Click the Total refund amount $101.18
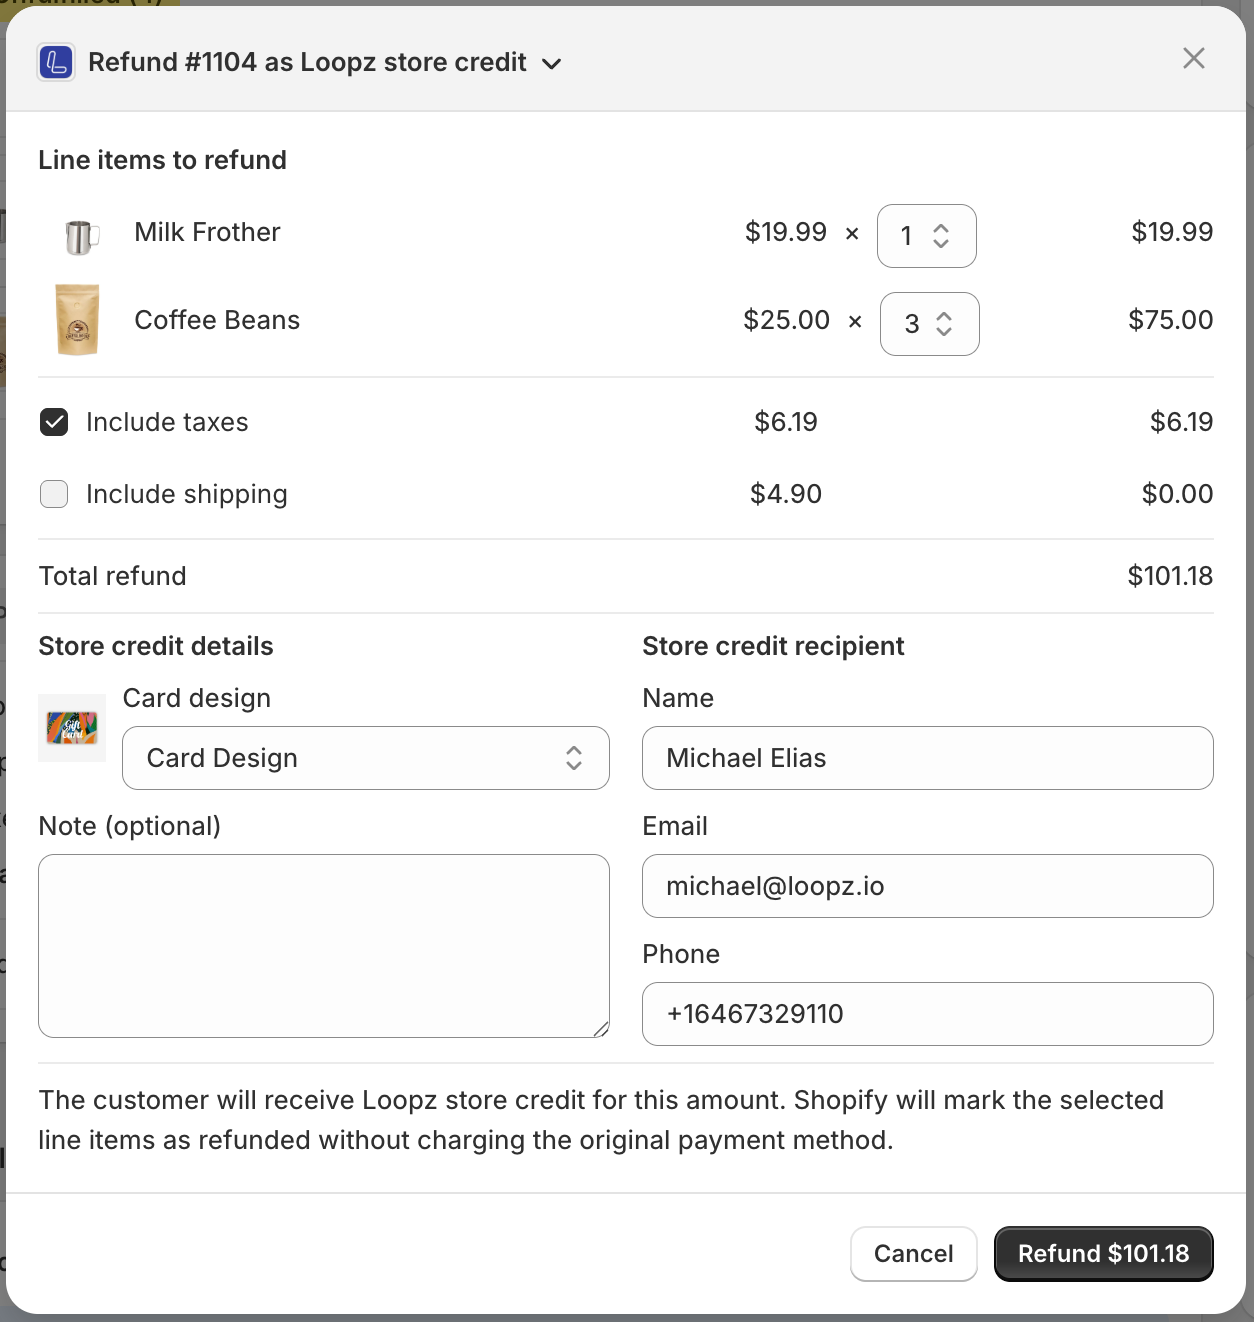The height and width of the screenshot is (1322, 1254). pos(1170,576)
